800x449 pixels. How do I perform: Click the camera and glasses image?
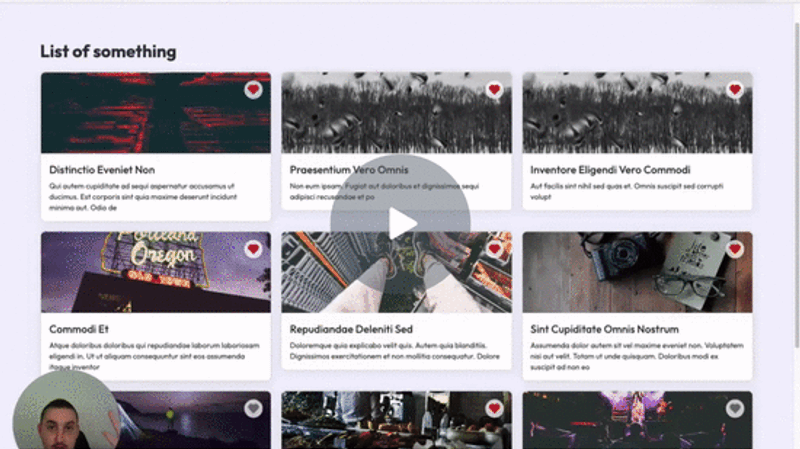637,272
